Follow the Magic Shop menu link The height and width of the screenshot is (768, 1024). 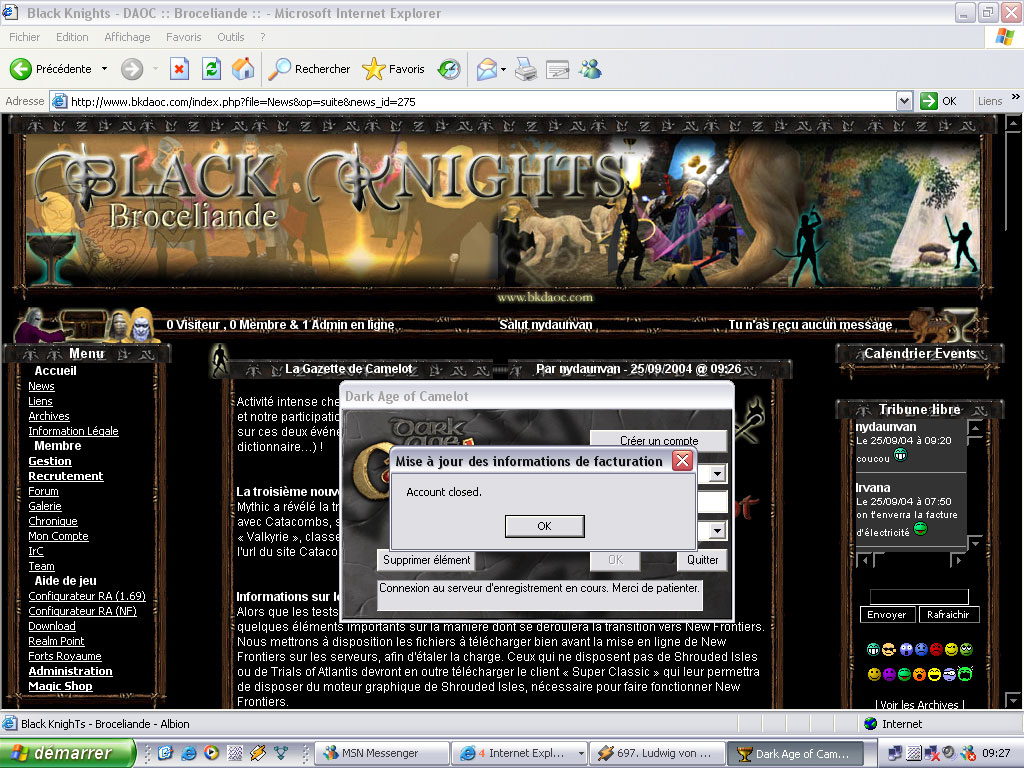click(x=60, y=686)
